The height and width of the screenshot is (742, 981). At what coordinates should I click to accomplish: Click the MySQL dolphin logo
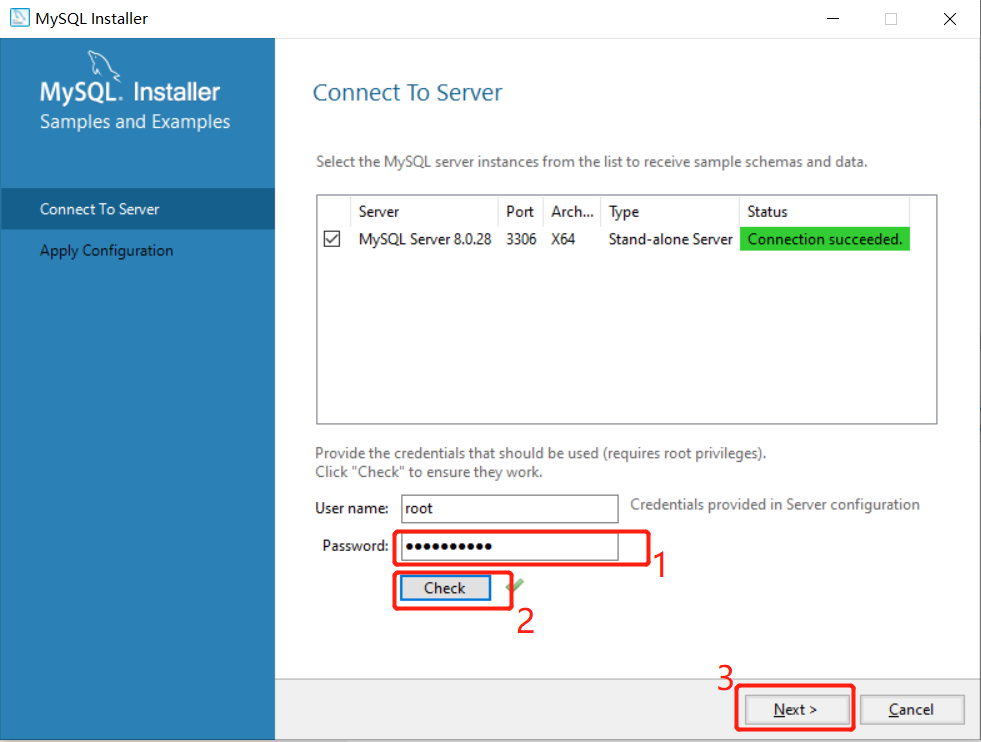click(103, 66)
